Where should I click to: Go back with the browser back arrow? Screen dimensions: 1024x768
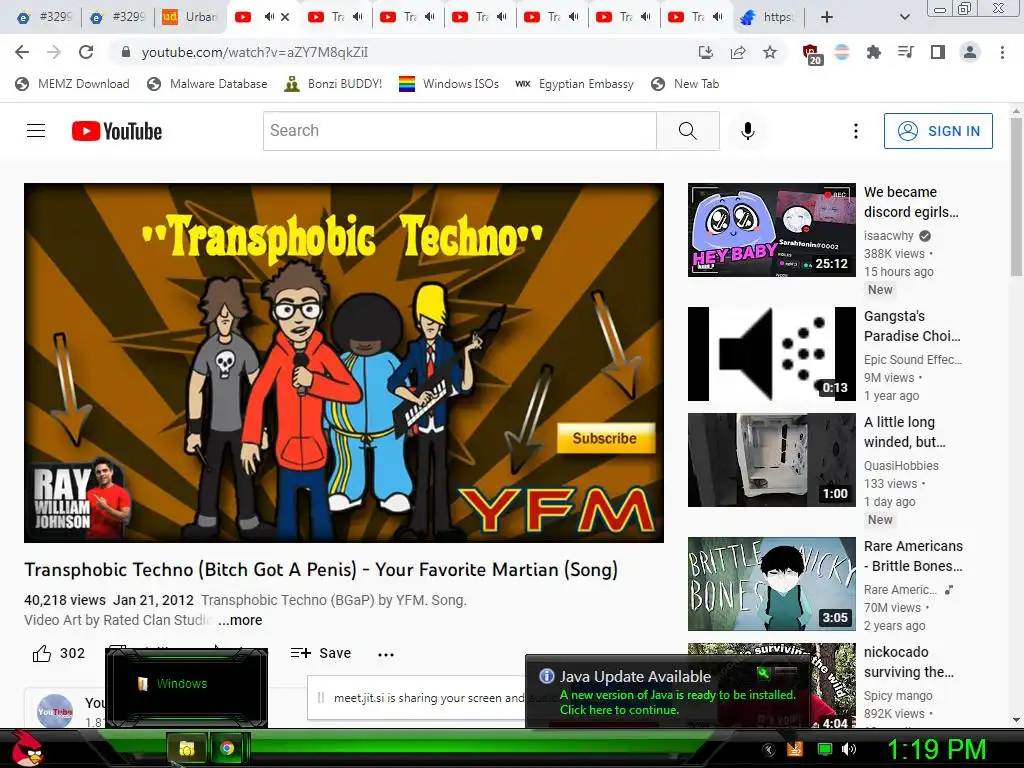[x=22, y=52]
